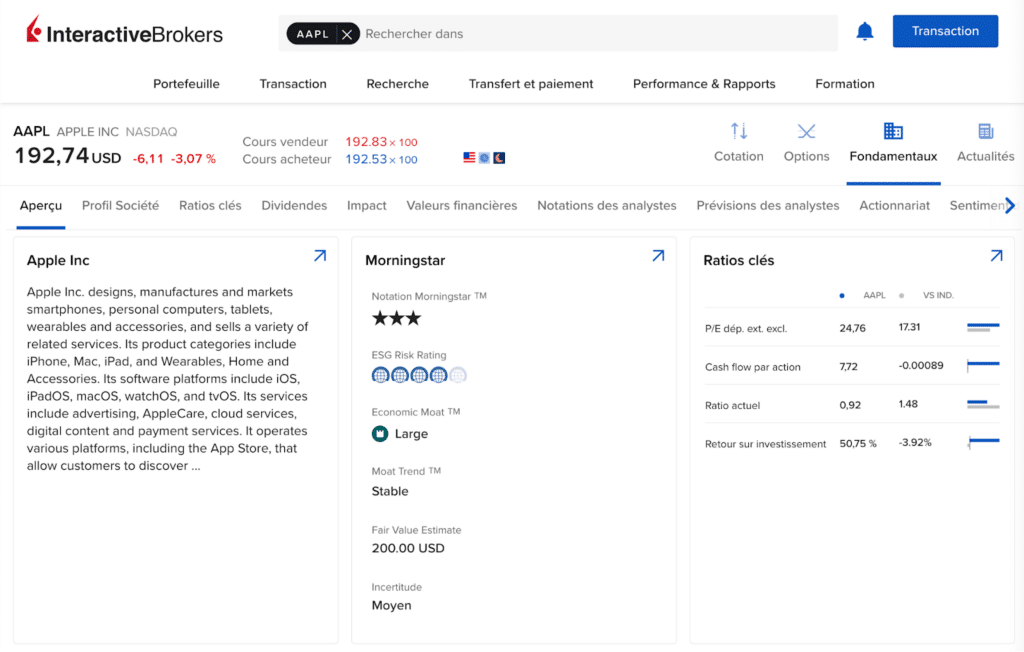Click the Economic Moat Large icon
Screen dimensions: 1024x652
(380, 434)
